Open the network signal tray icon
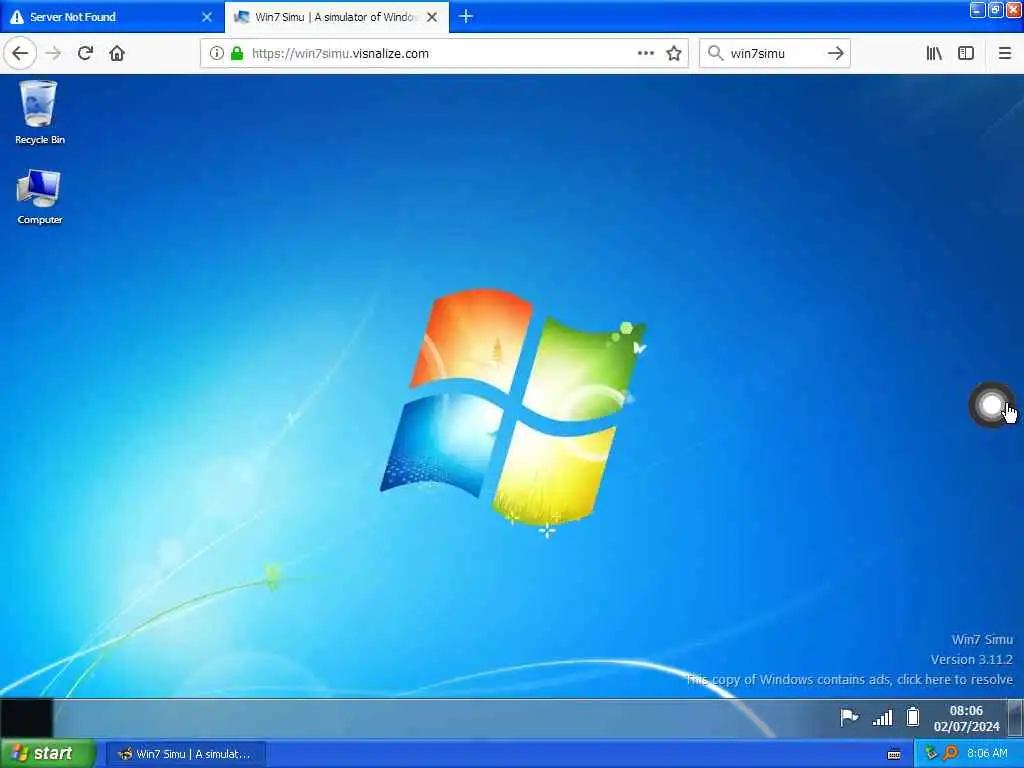1024x768 pixels. pos(882,718)
